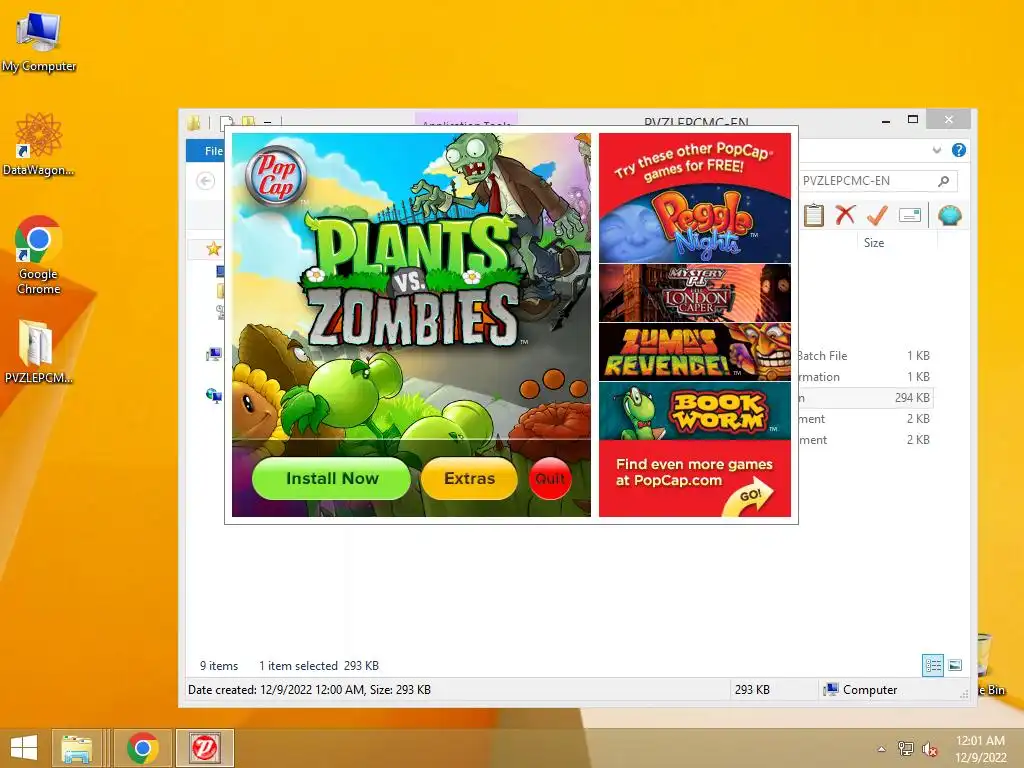Click the Explorer help question mark icon
The width and height of the screenshot is (1024, 768).
point(959,150)
